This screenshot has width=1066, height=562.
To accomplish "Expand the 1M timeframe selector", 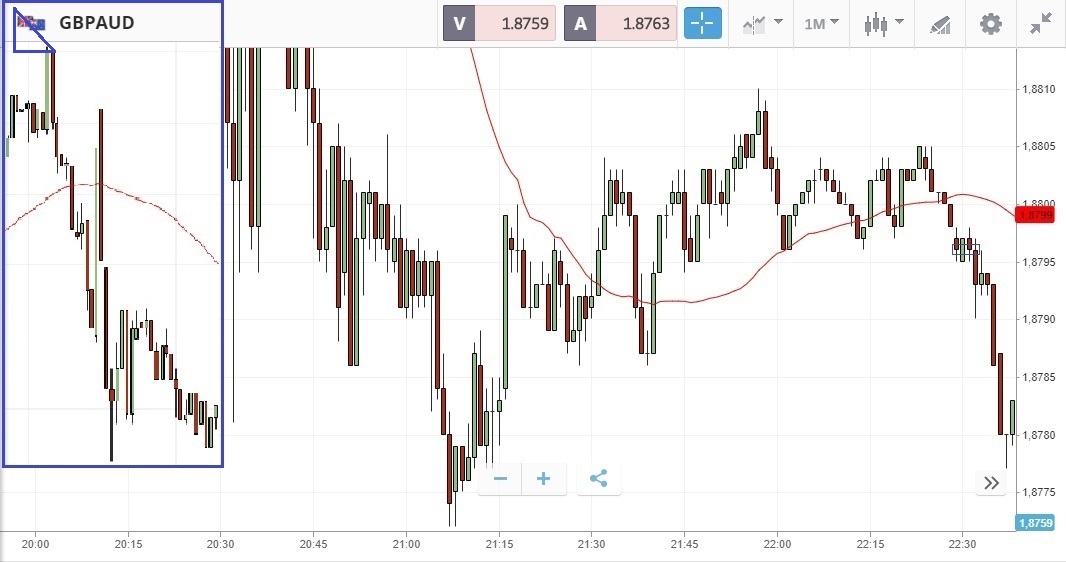I will click(822, 23).
